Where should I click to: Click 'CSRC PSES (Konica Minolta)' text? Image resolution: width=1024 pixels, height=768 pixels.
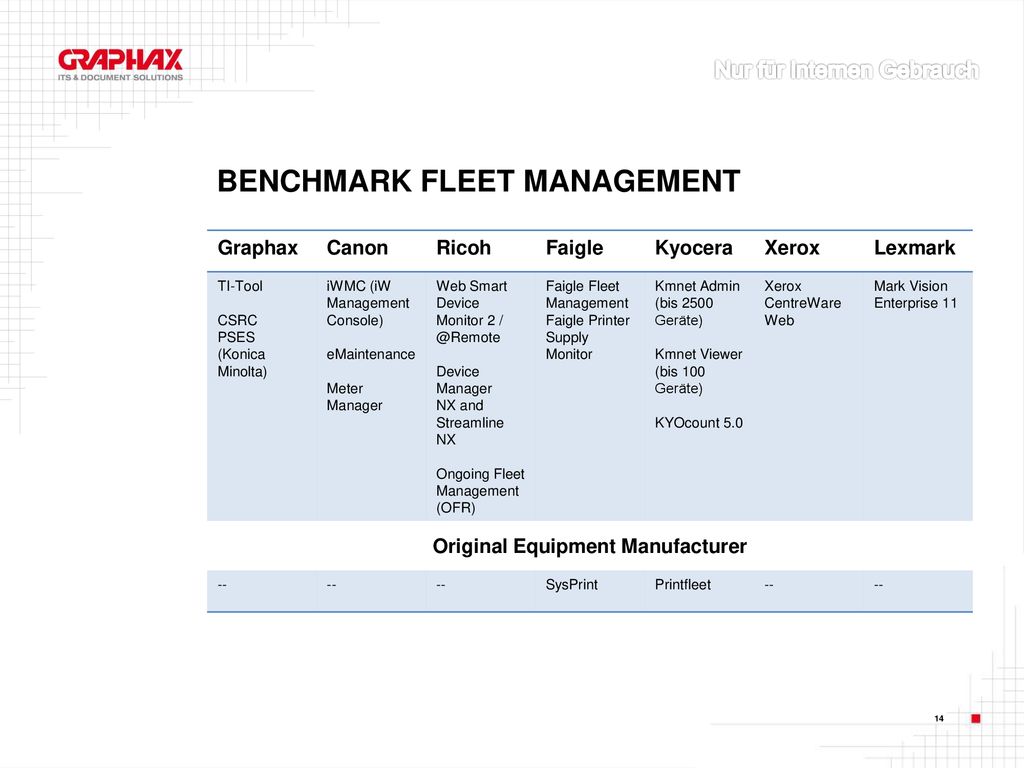tap(242, 346)
